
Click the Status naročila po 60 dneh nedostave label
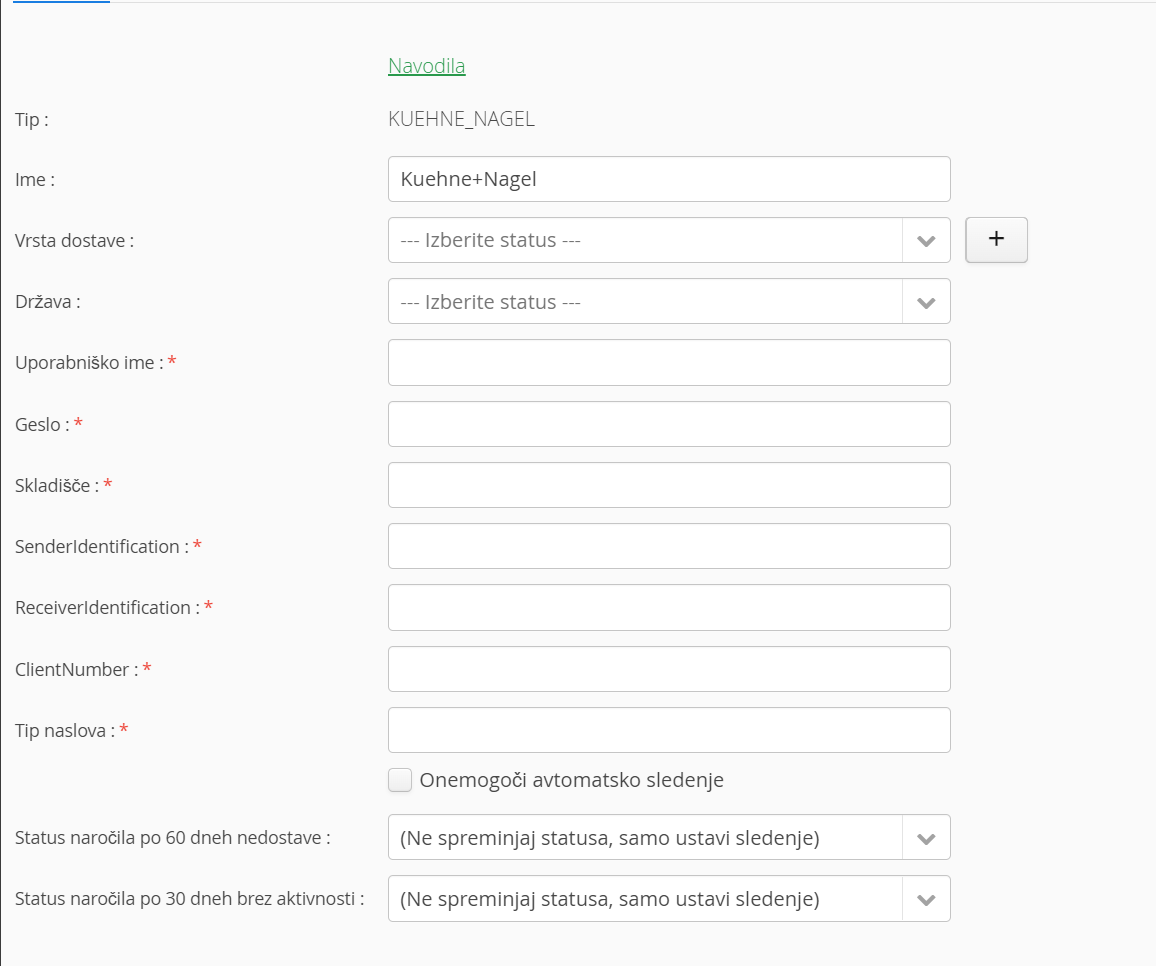(173, 838)
